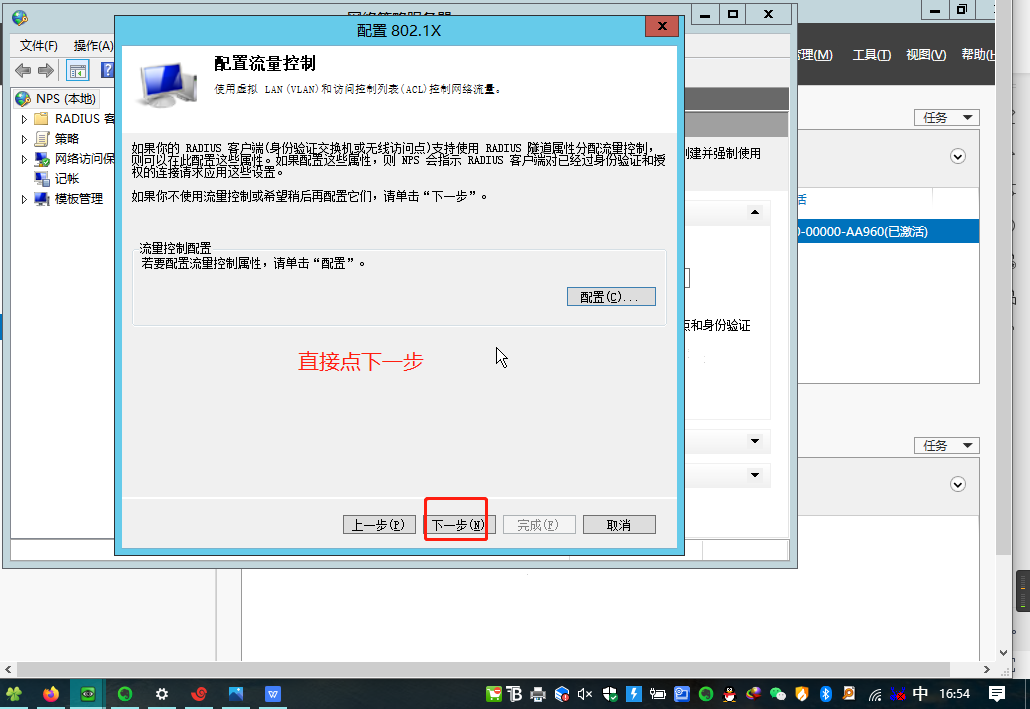Click the horizontal scrollbar right arrow
1030x709 pixels.
[x=987, y=669]
